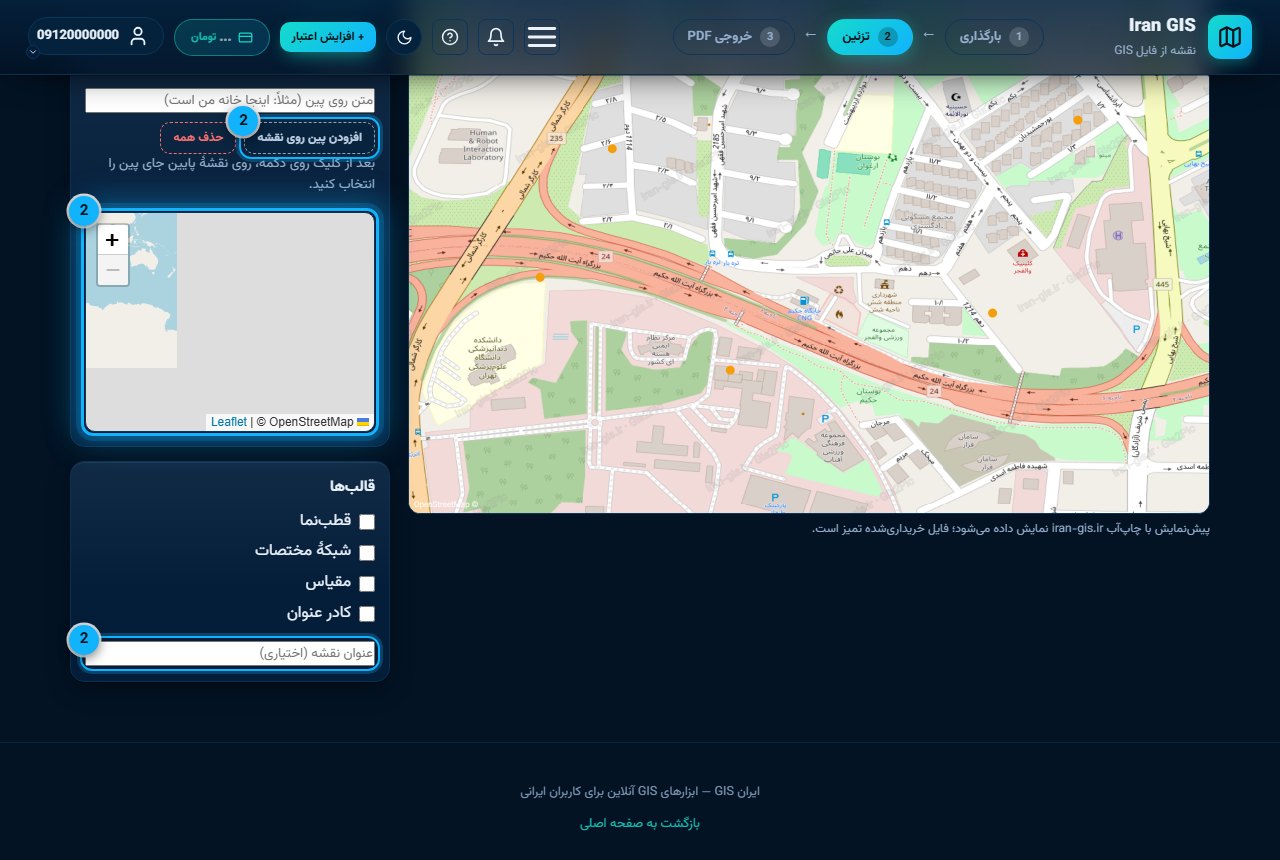This screenshot has height=860, width=1280.
Task: Open the notifications bell
Action: (x=496, y=37)
